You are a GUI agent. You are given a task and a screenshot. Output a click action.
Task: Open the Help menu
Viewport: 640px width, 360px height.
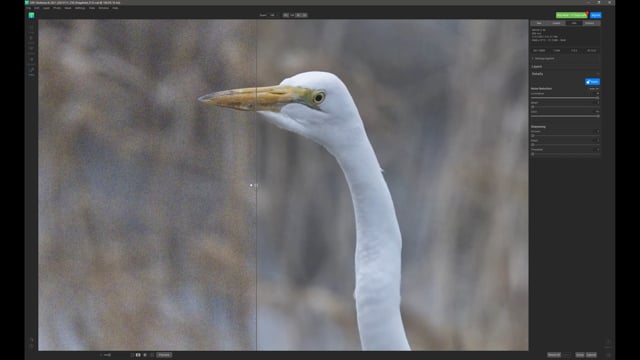(115, 8)
